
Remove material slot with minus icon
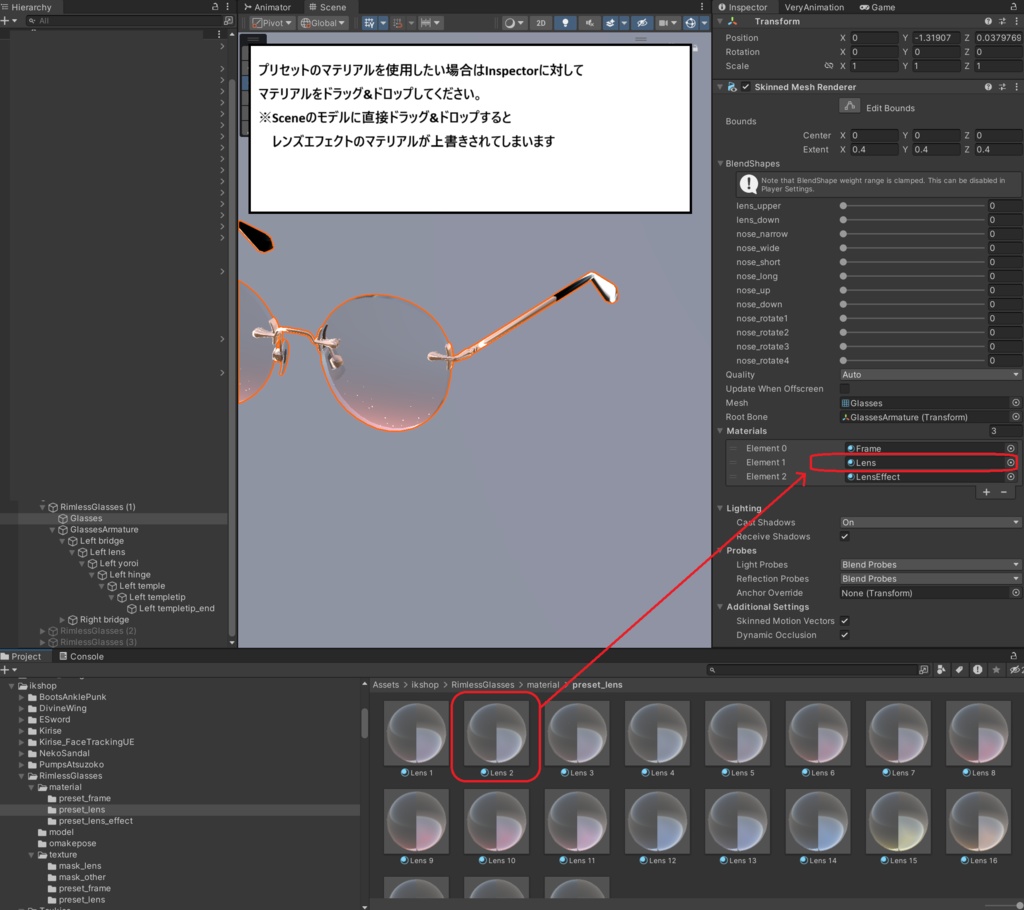(x=1004, y=492)
